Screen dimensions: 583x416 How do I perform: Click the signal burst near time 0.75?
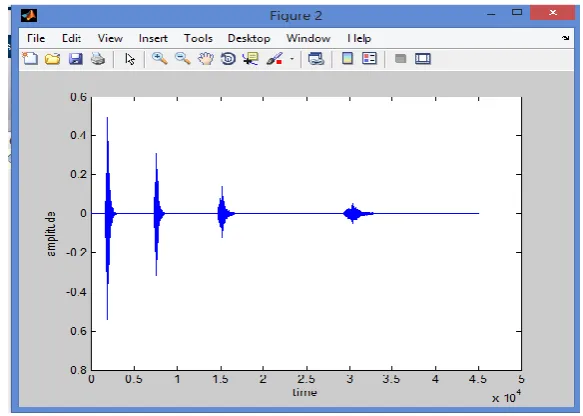pyautogui.click(x=157, y=215)
